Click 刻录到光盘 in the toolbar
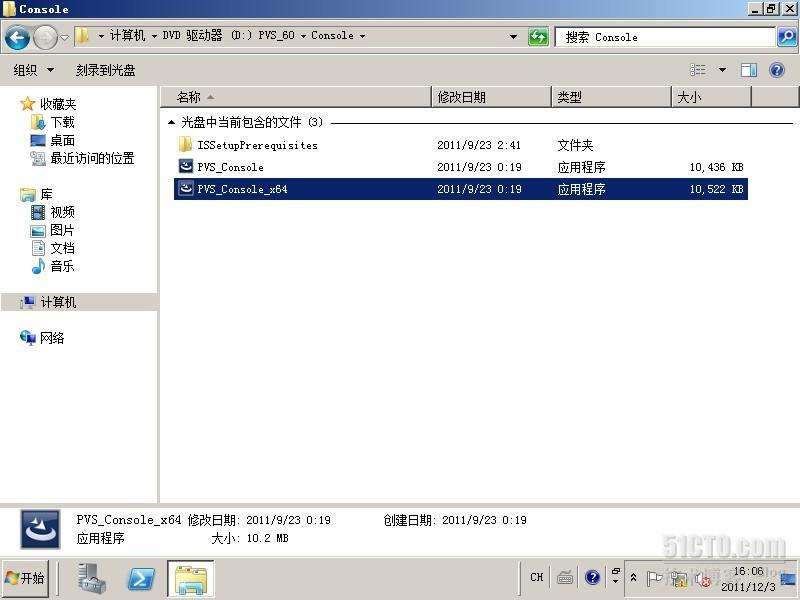The height and width of the screenshot is (600, 800). [x=106, y=70]
